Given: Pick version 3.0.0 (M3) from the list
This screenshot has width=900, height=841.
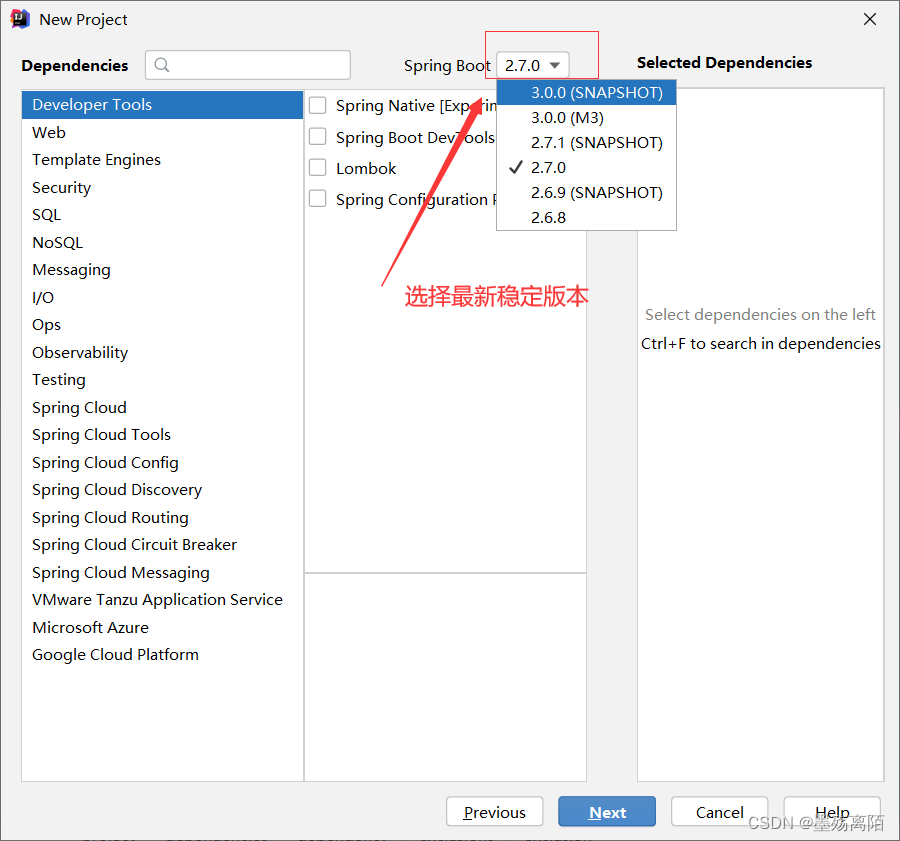Looking at the screenshot, I should (x=586, y=118).
